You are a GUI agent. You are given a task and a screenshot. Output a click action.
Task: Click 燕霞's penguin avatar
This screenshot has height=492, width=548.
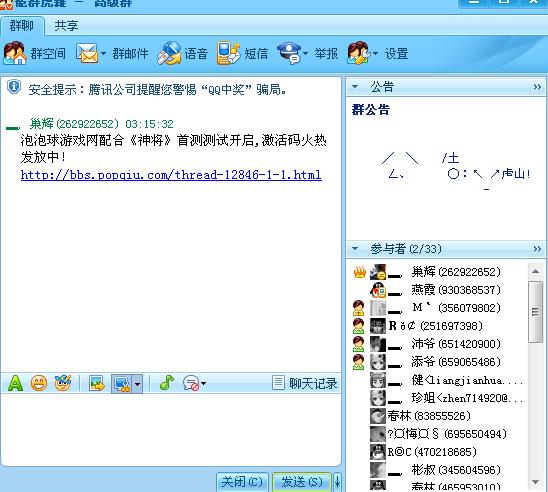[378, 290]
